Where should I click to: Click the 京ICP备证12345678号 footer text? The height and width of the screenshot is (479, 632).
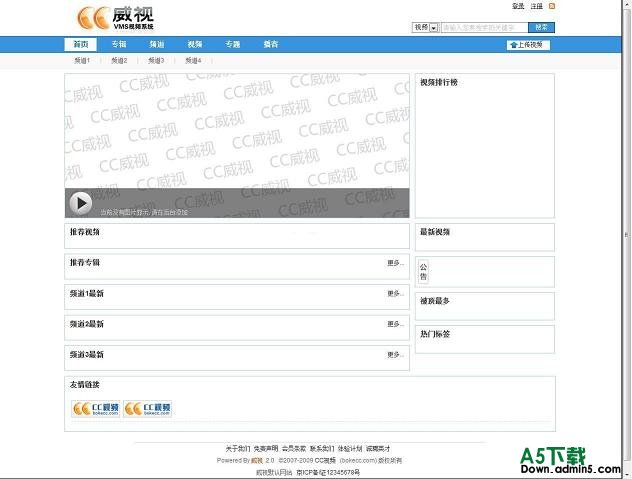(328, 472)
